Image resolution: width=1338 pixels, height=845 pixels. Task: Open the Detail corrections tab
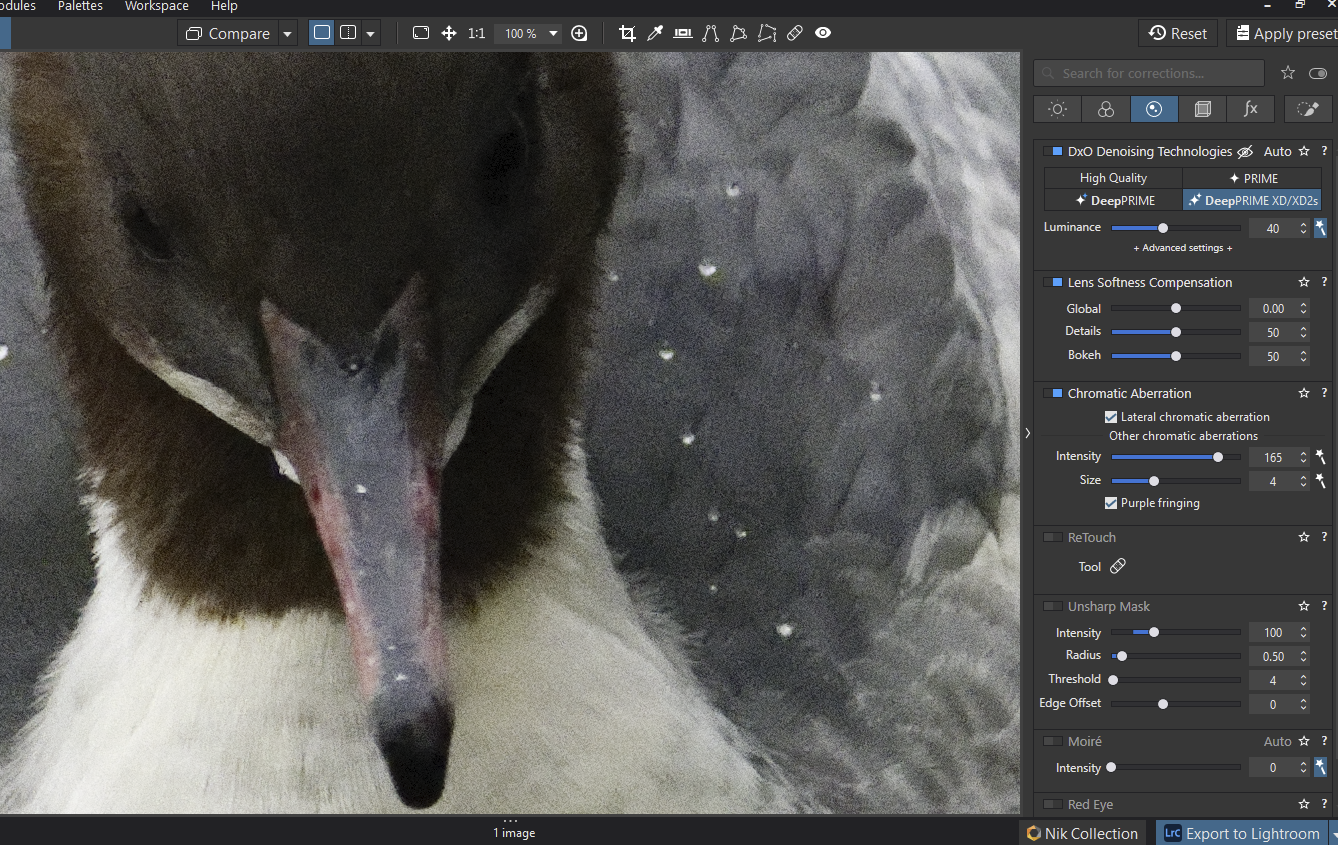pyautogui.click(x=1154, y=109)
